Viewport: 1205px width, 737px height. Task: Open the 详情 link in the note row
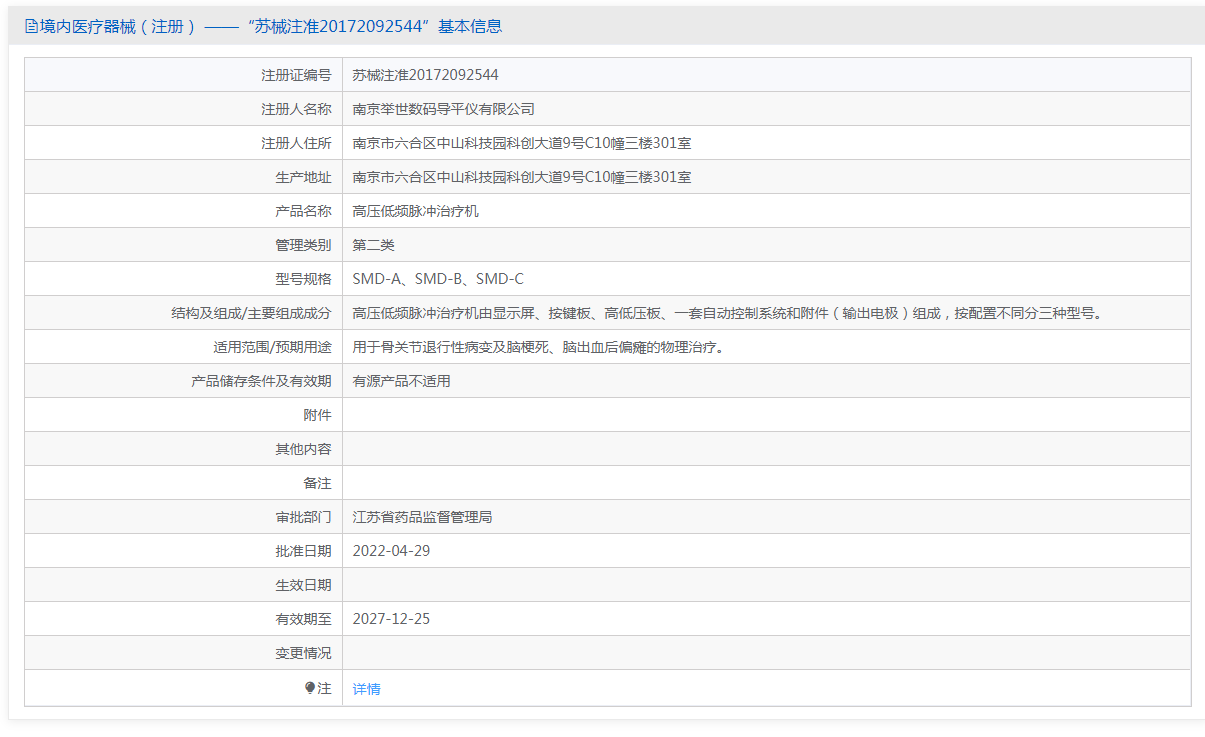point(366,689)
